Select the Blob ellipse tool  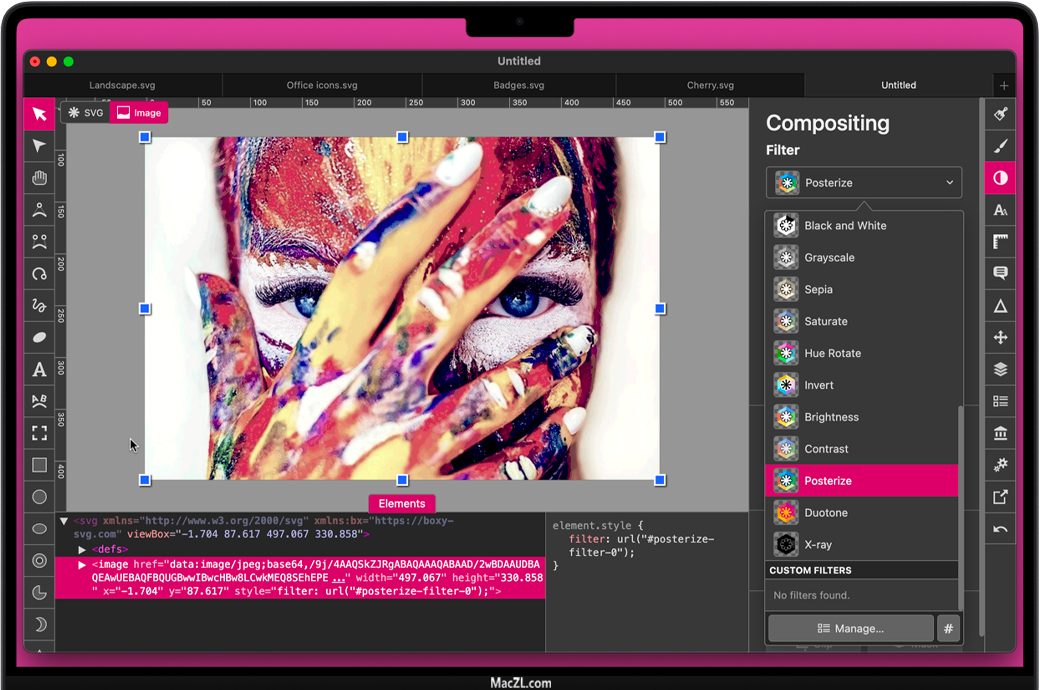pyautogui.click(x=39, y=338)
